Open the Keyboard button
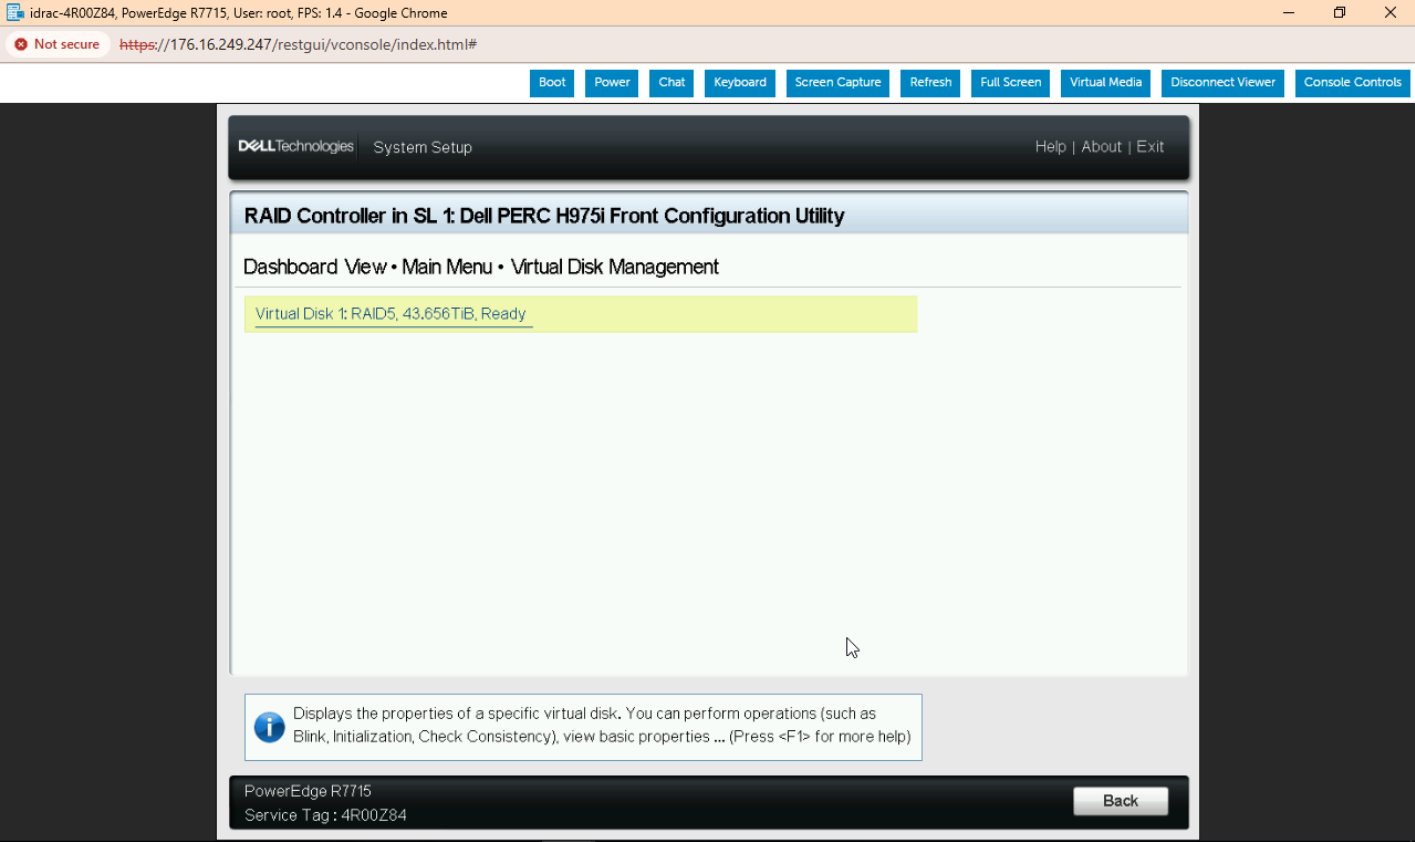 click(740, 83)
